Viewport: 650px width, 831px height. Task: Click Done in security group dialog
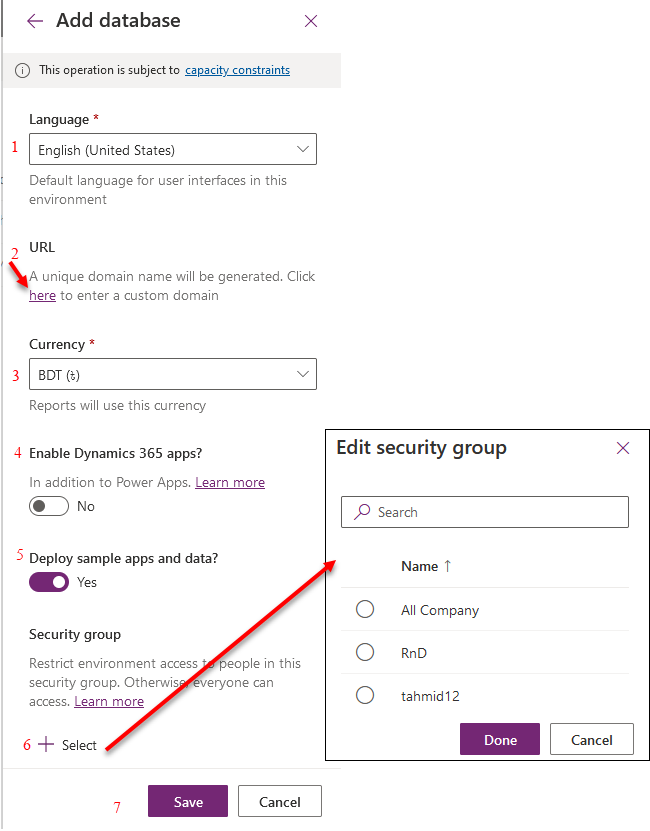click(x=500, y=739)
